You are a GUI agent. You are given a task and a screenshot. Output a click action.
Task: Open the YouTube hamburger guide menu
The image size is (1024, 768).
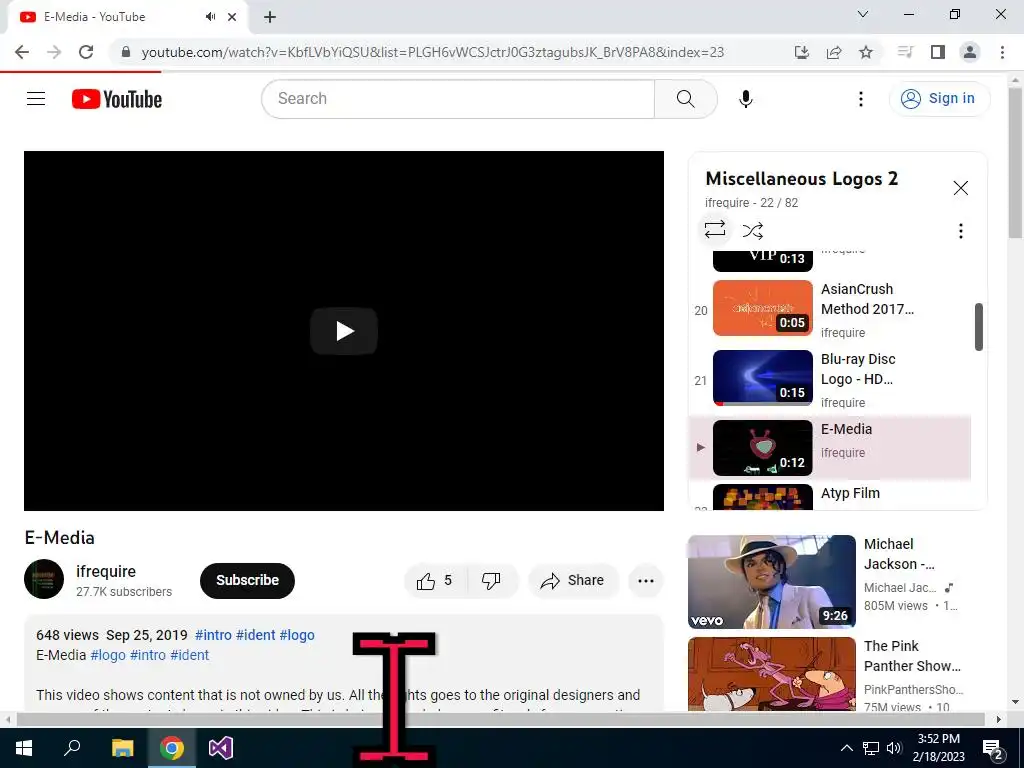click(36, 99)
